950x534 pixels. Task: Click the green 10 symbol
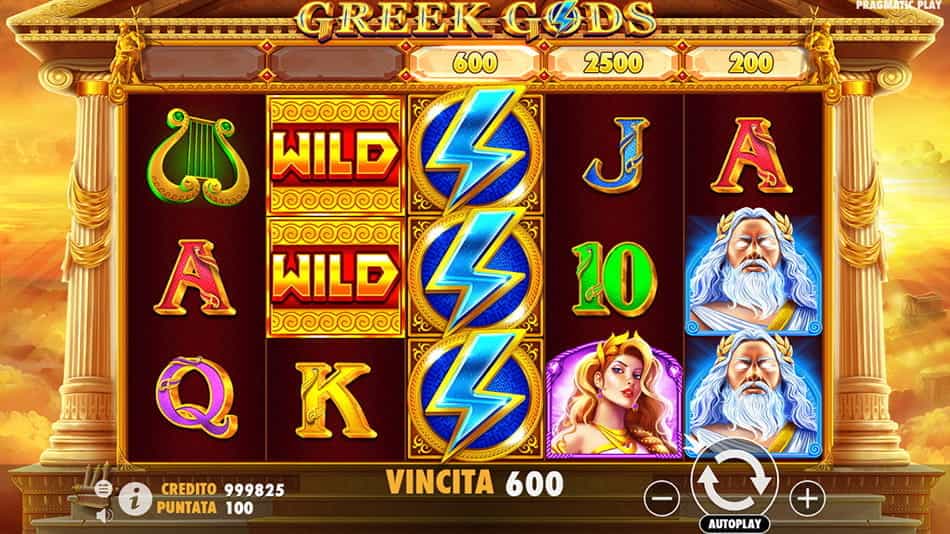click(x=614, y=278)
